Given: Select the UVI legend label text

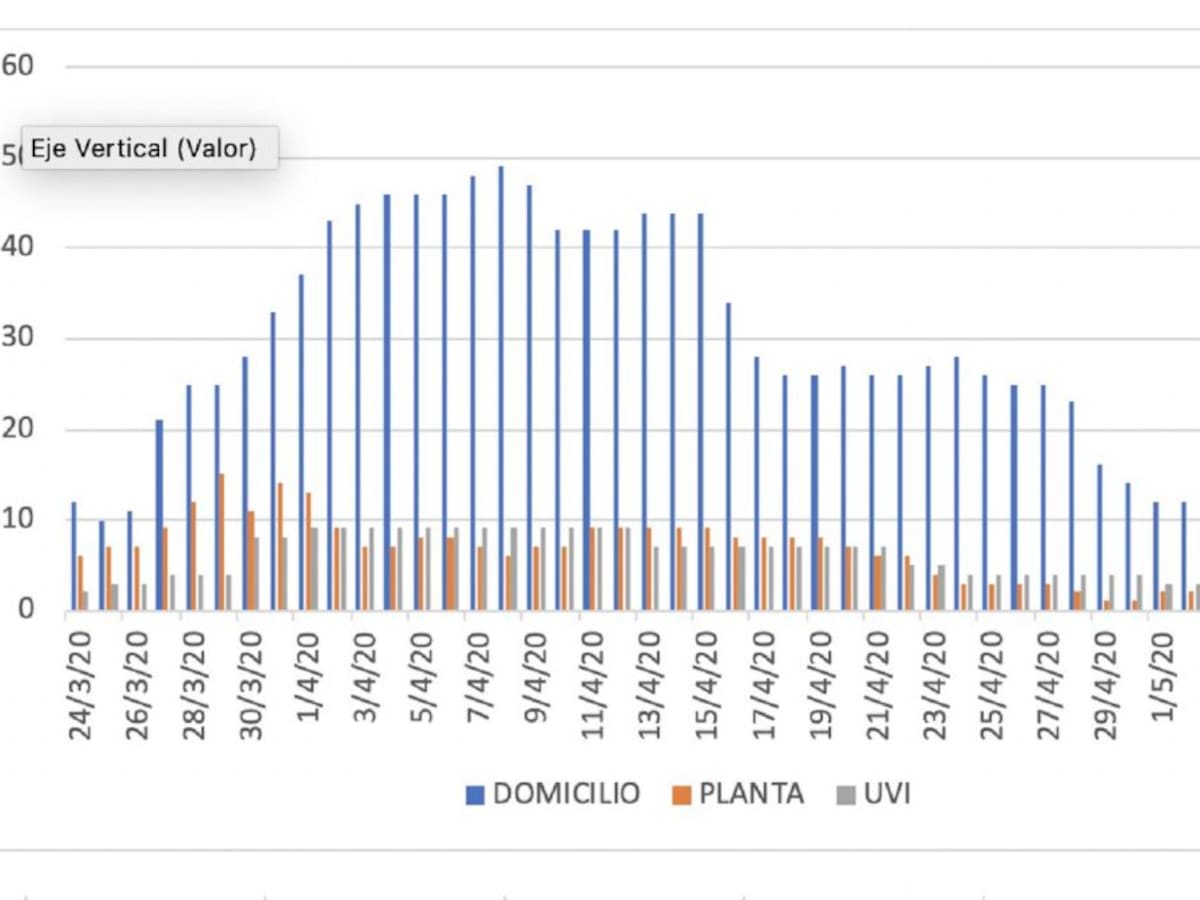Looking at the screenshot, I should pos(887,794).
